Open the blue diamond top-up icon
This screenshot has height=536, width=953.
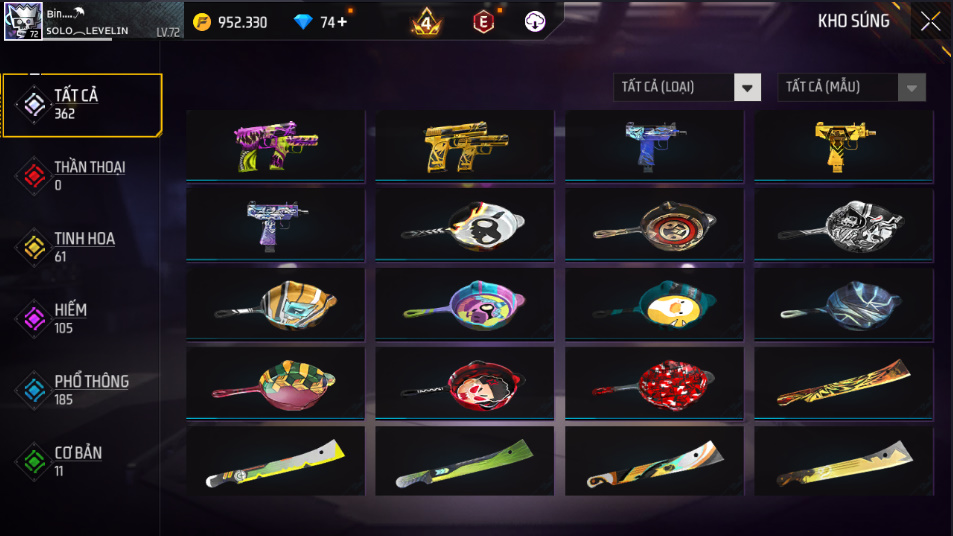click(303, 22)
